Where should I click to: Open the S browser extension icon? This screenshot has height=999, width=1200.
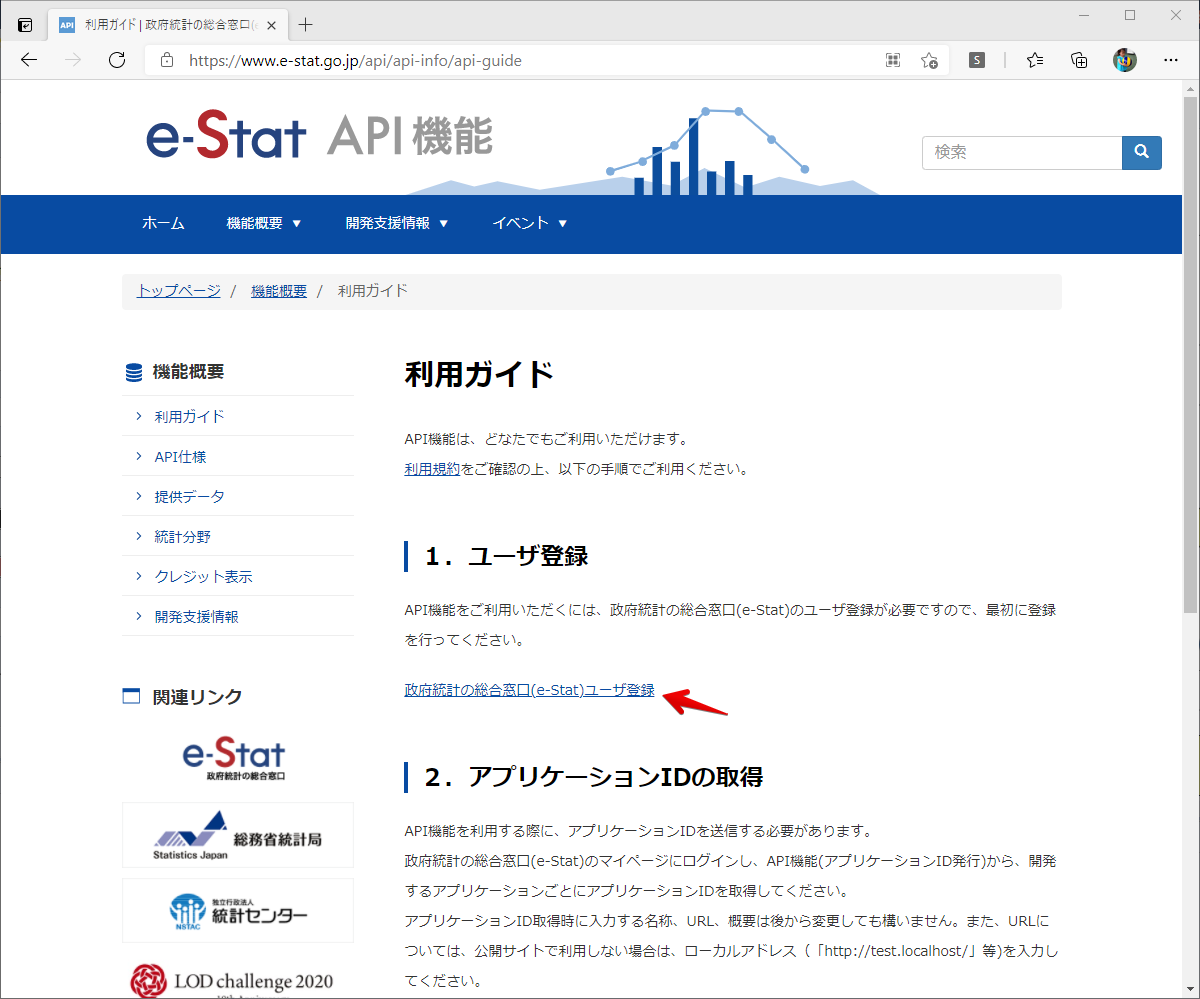[x=975, y=60]
